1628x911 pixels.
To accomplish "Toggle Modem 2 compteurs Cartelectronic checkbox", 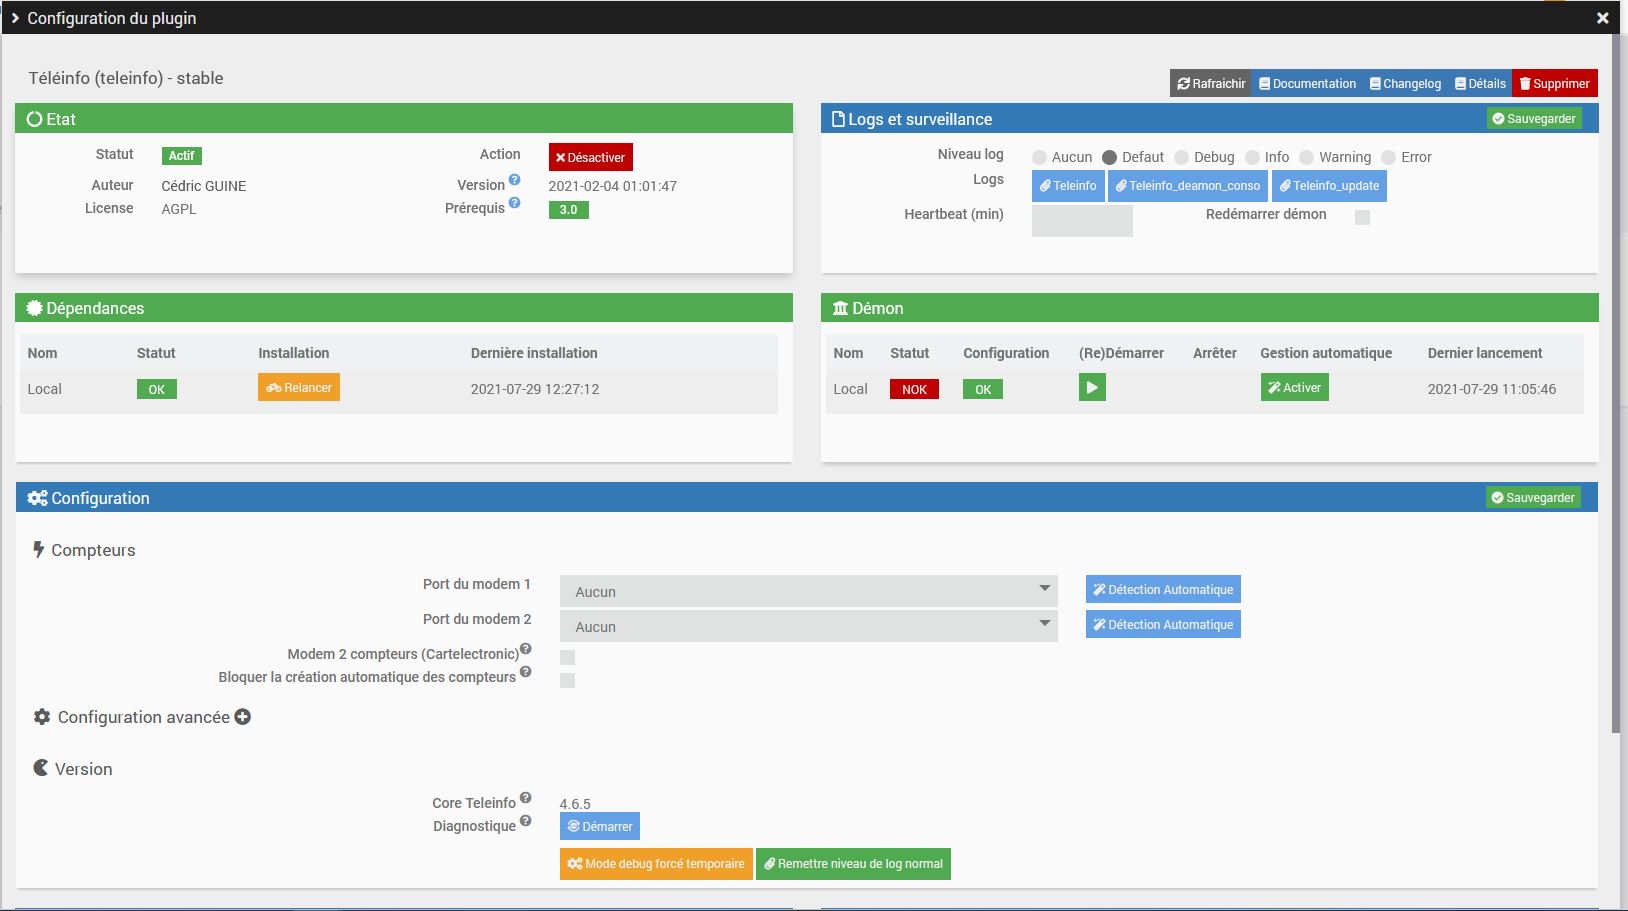I will click(567, 657).
